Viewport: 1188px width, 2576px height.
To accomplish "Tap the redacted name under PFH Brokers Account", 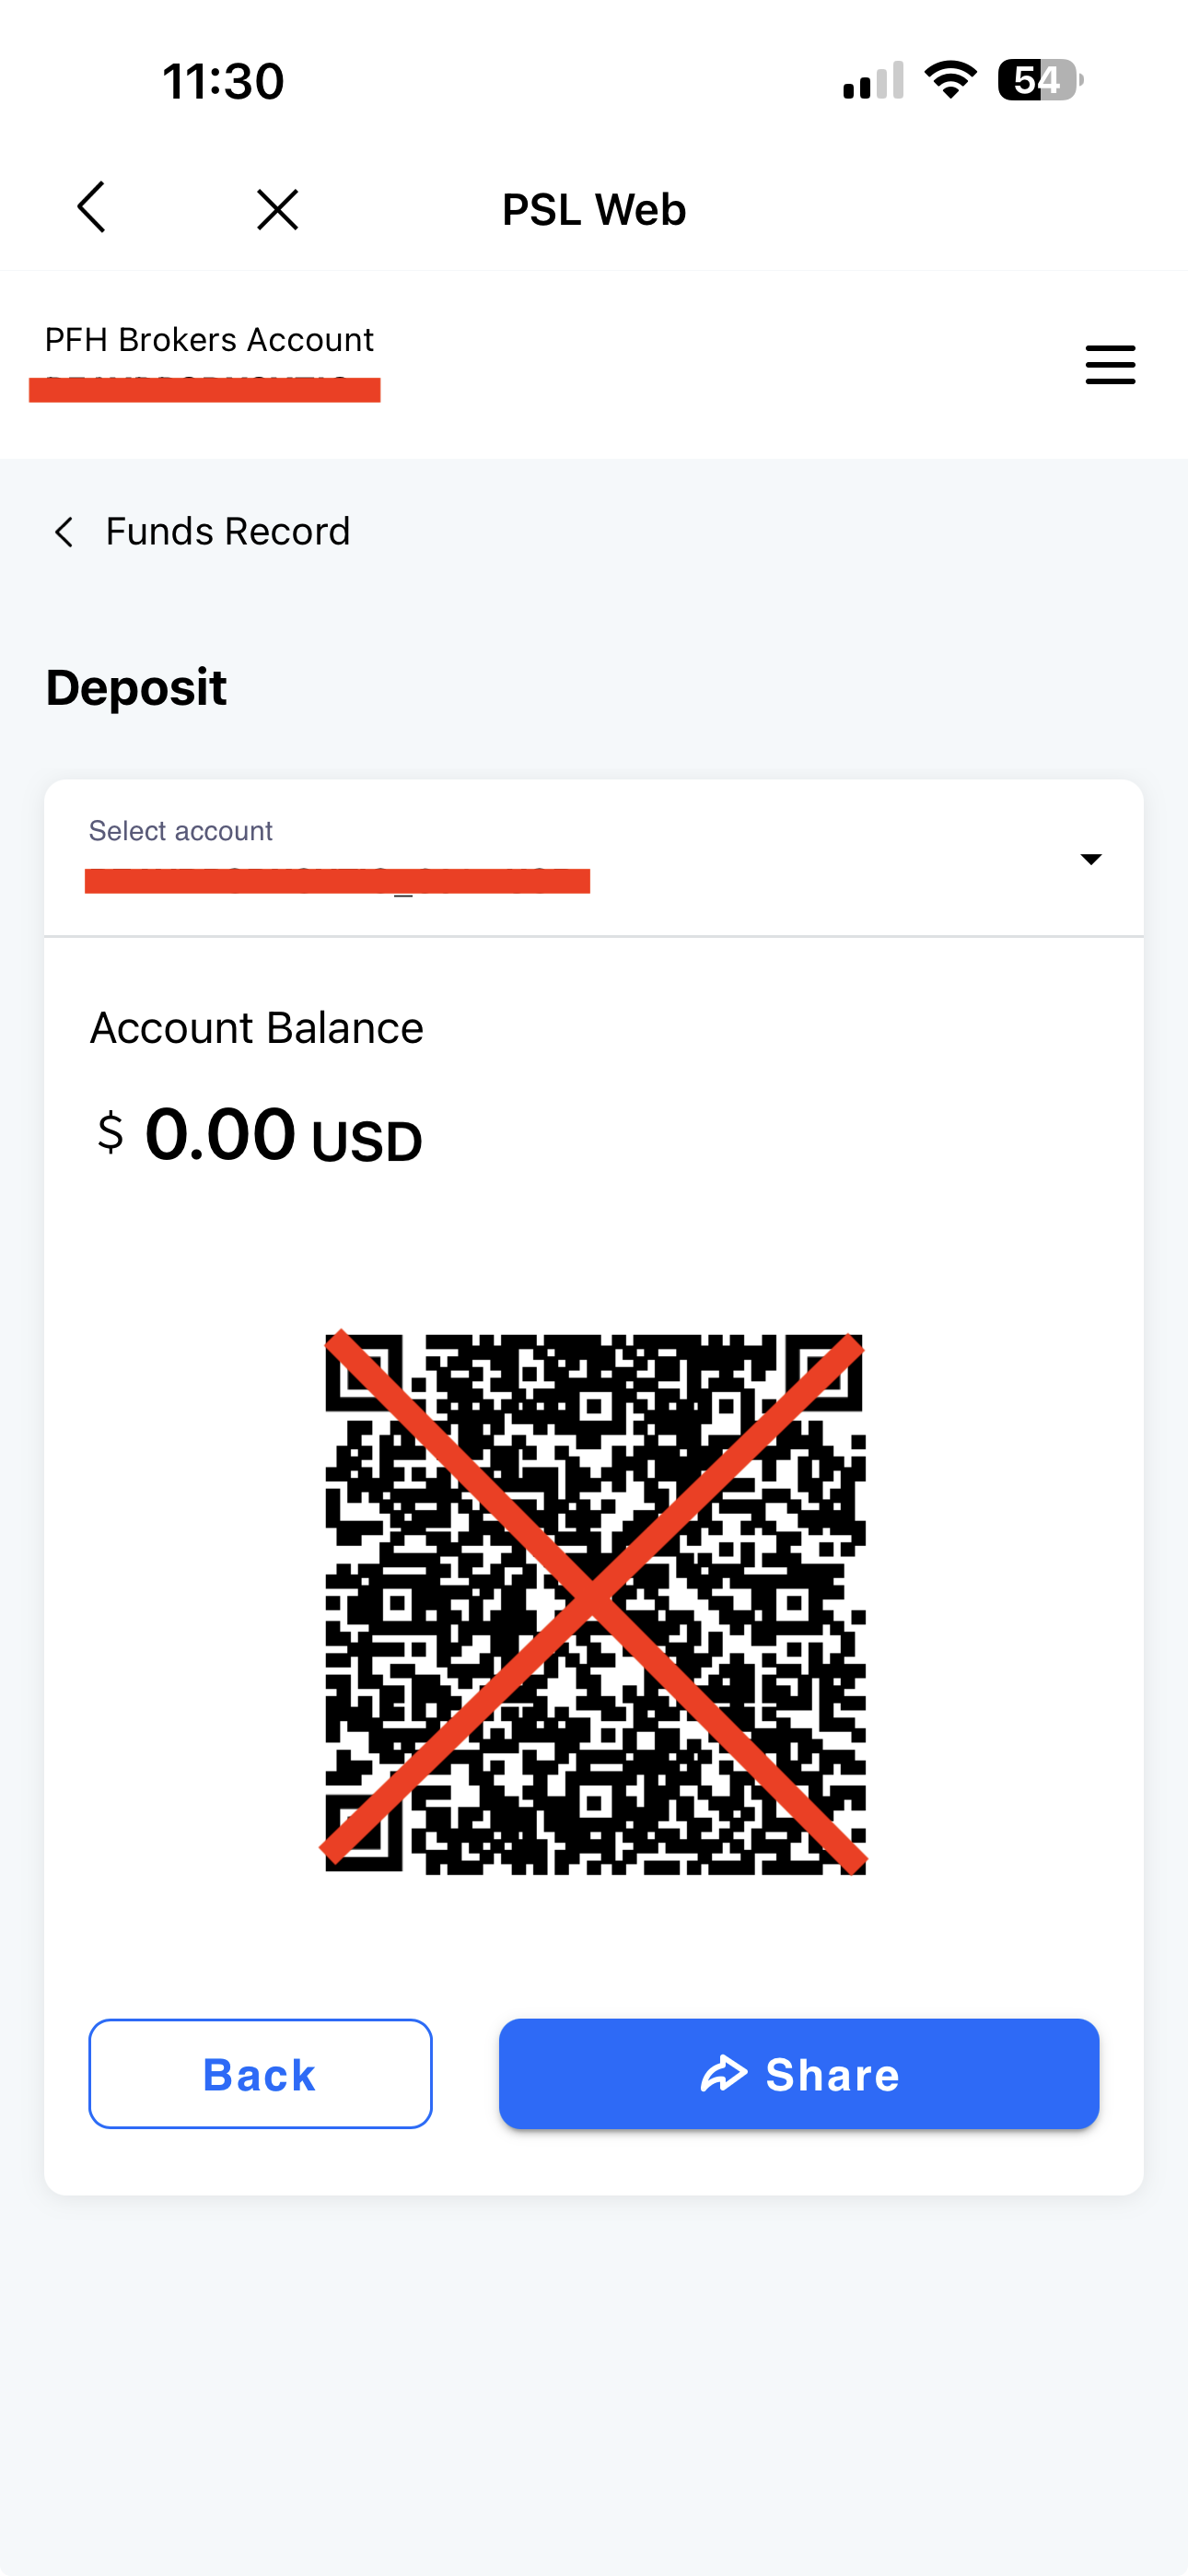I will 204,389.
